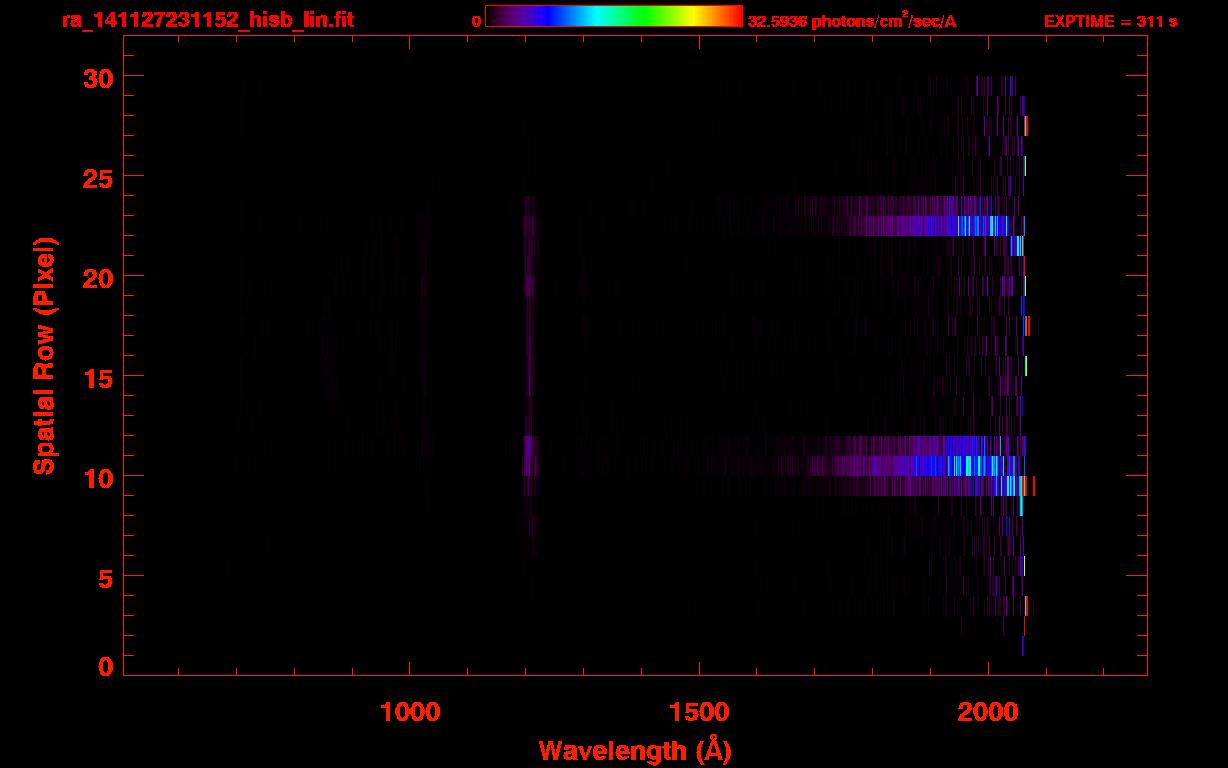Click the x-axis tick label 1000
The width and height of the screenshot is (1228, 768).
410,711
